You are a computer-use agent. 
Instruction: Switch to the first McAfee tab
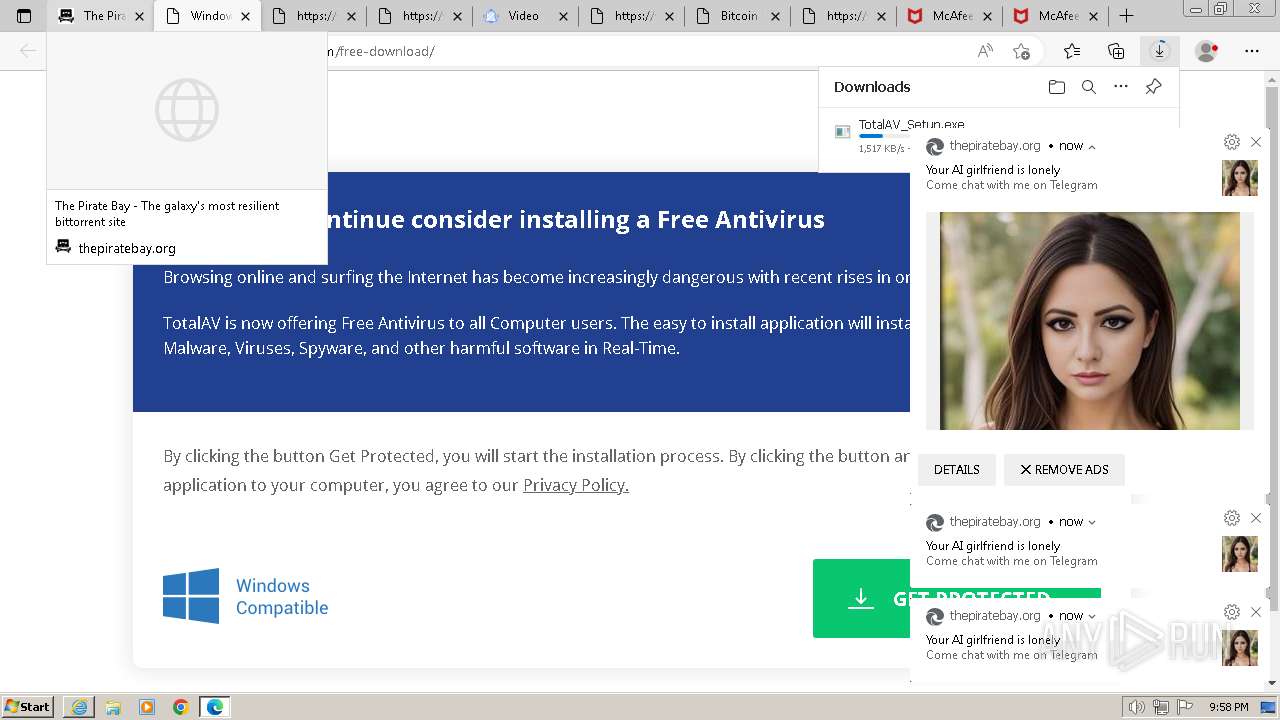point(949,16)
